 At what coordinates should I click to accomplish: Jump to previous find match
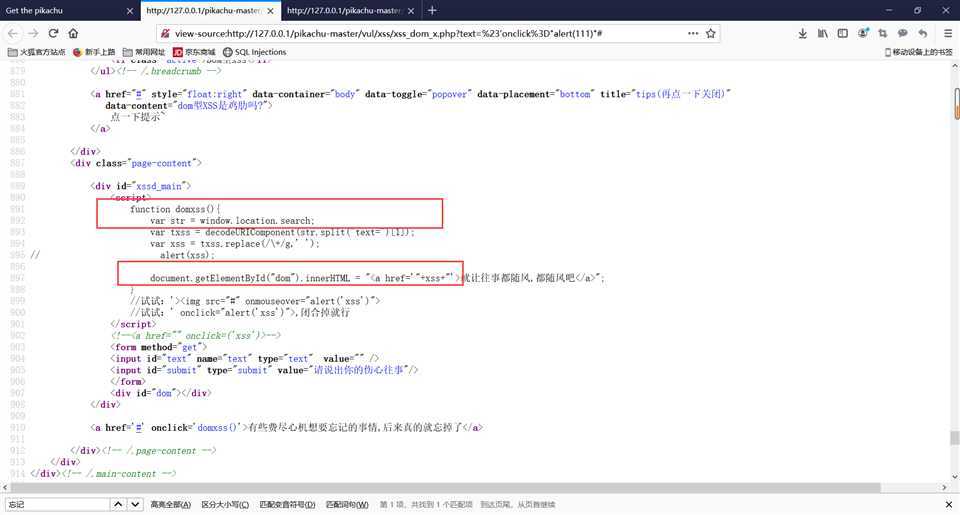click(x=118, y=504)
